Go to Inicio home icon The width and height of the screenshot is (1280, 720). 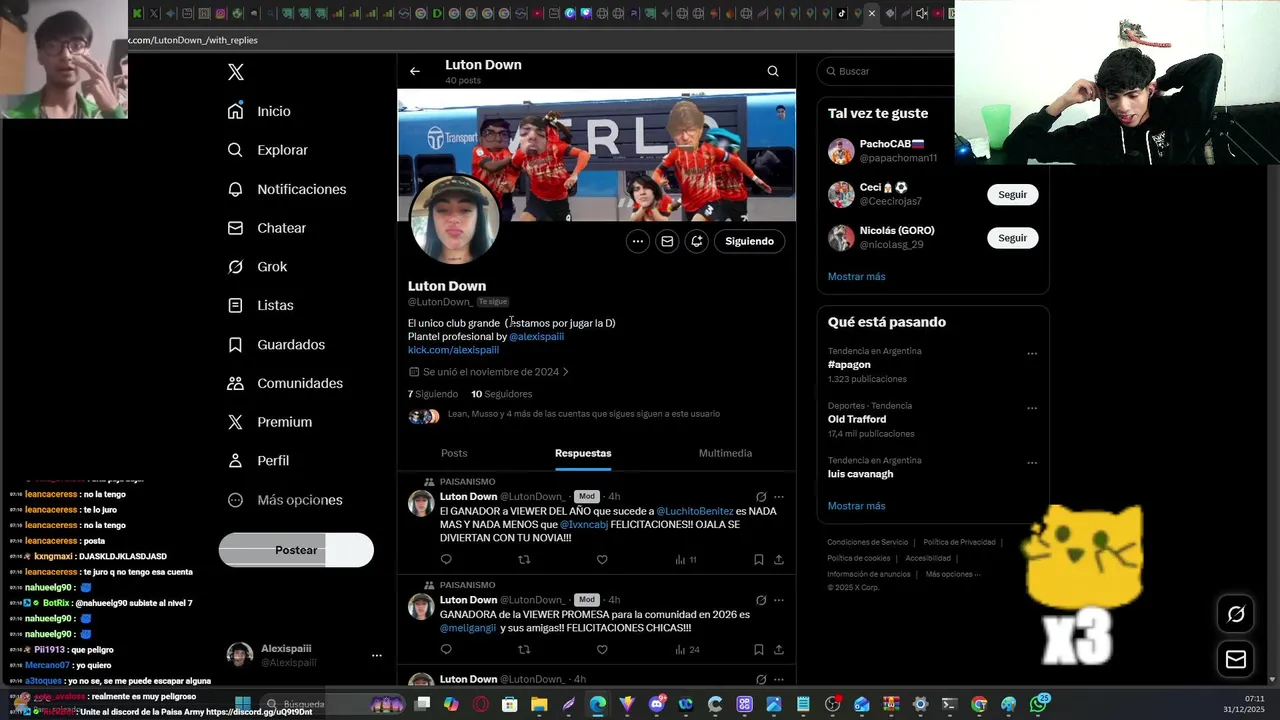pyautogui.click(x=235, y=111)
